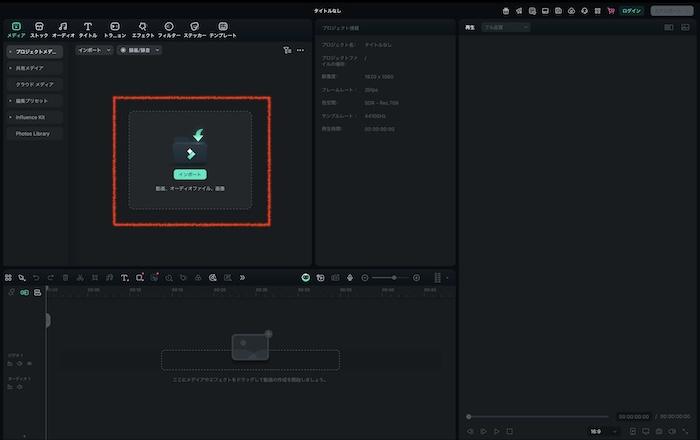The image size is (700, 440).
Task: Select the オーディオ (Audio) tab icon
Action: point(63,29)
